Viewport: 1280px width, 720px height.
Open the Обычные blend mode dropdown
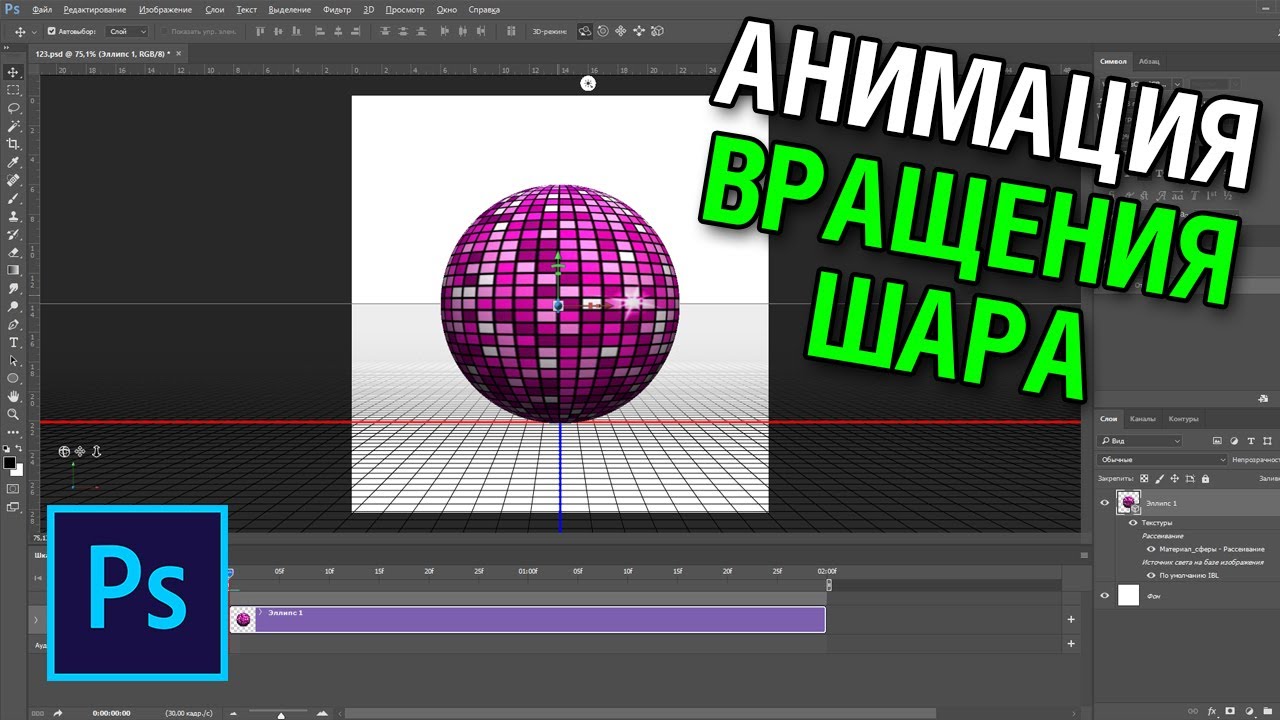tap(1162, 459)
